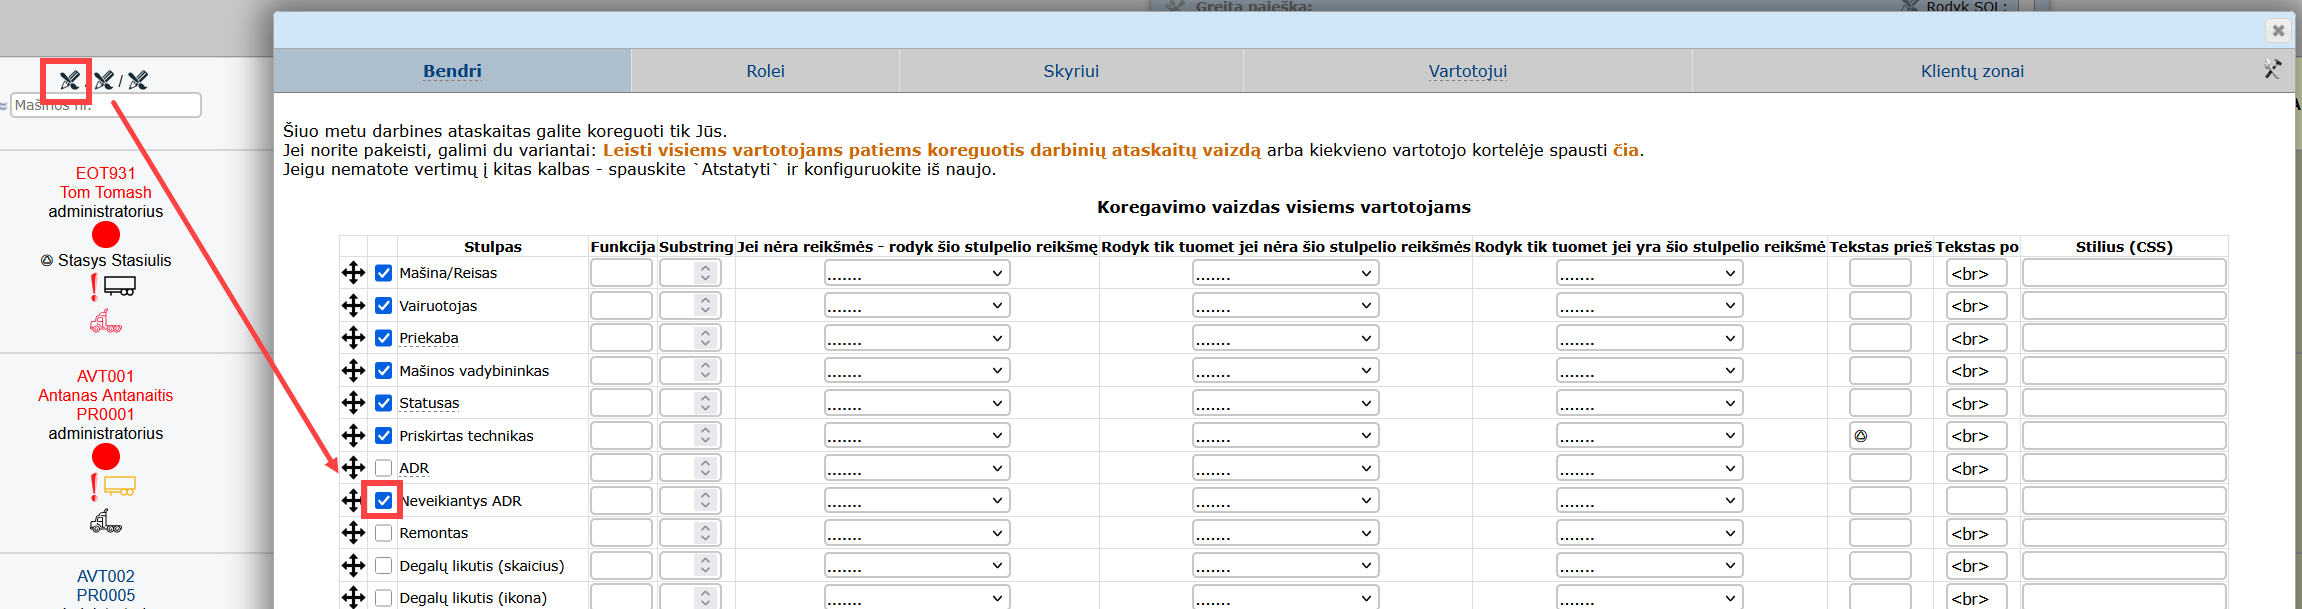Click red status circle under AVT001 administratorius
This screenshot has width=2302, height=609.
pos(106,457)
